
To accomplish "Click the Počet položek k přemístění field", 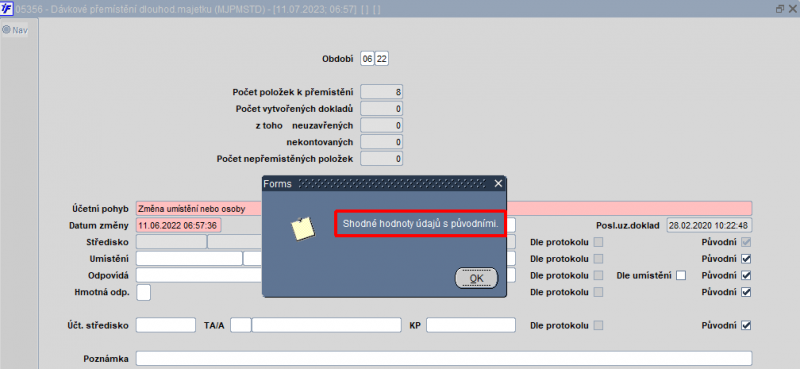I will click(382, 92).
